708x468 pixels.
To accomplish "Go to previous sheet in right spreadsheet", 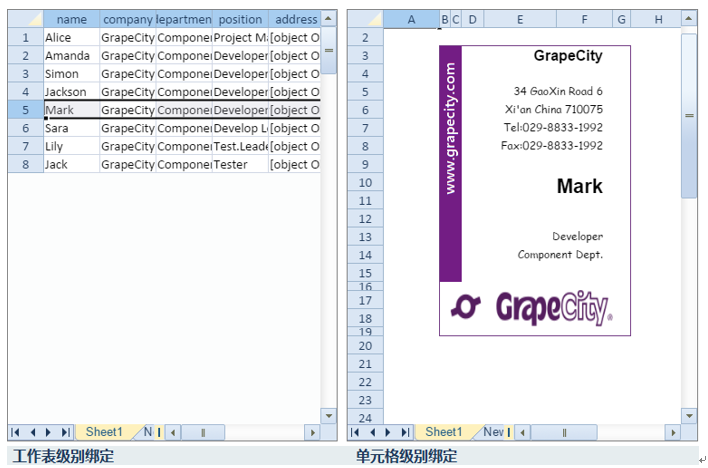I will tap(373, 432).
